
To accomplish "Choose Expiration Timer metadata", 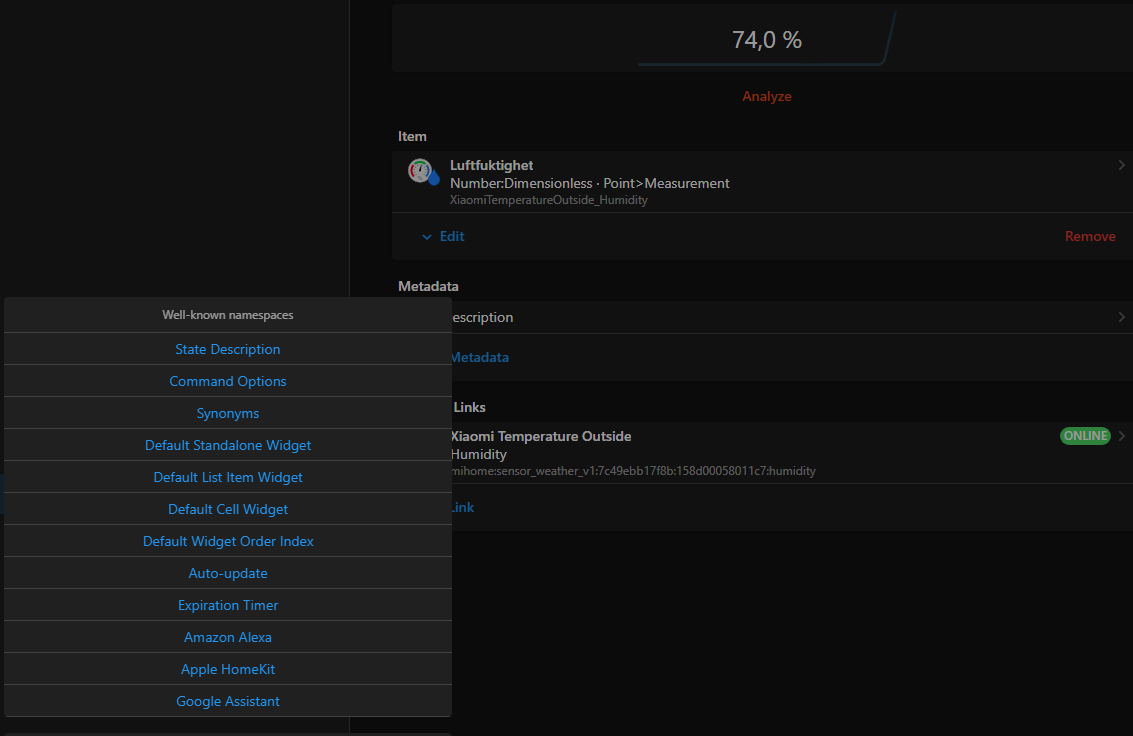I will (x=228, y=605).
